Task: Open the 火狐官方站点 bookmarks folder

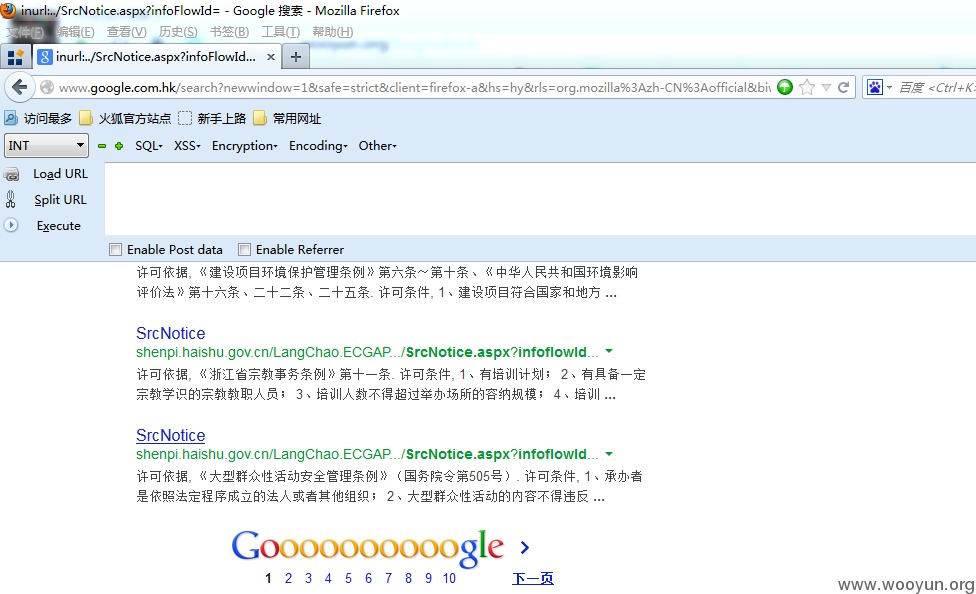Action: pyautogui.click(x=125, y=118)
